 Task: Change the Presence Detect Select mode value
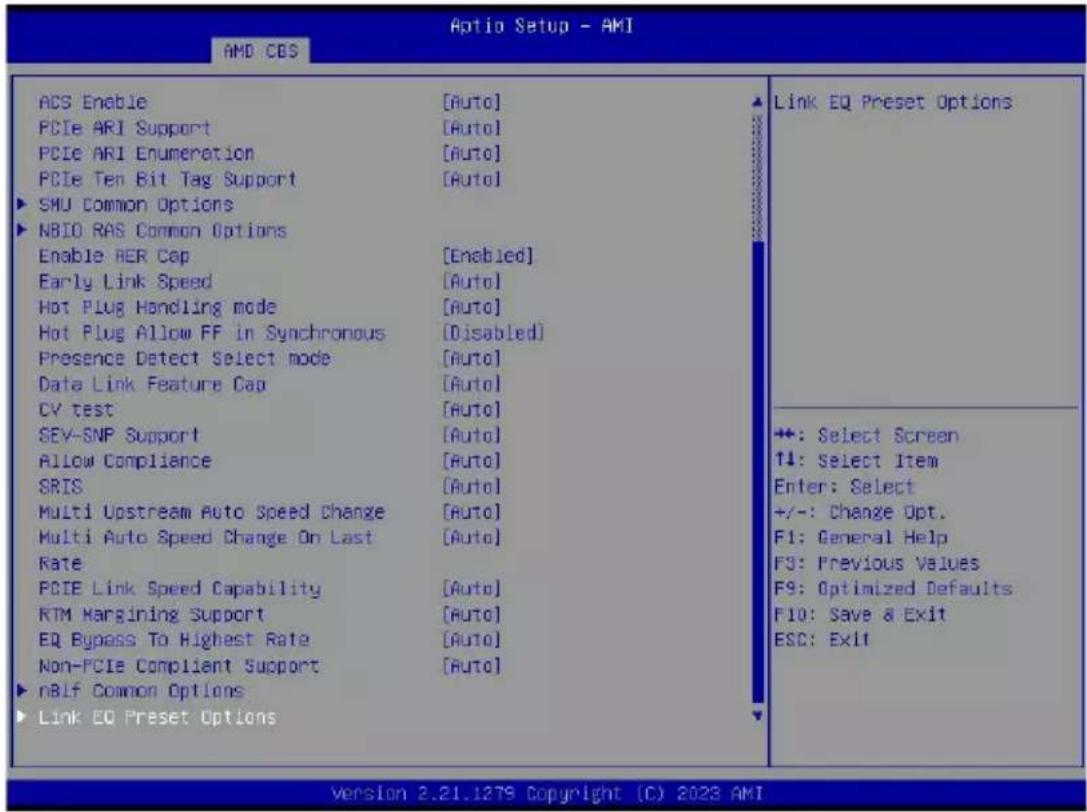coord(471,359)
